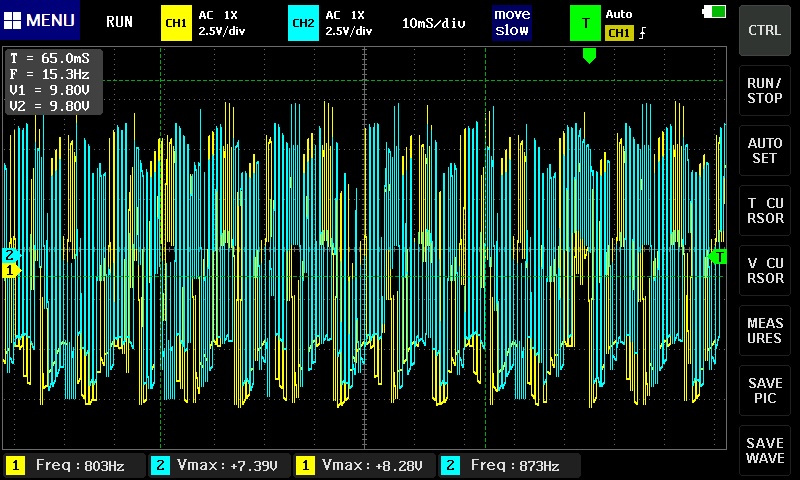Click the green trigger T icon
Screen dimensions: 800x480
click(585, 22)
